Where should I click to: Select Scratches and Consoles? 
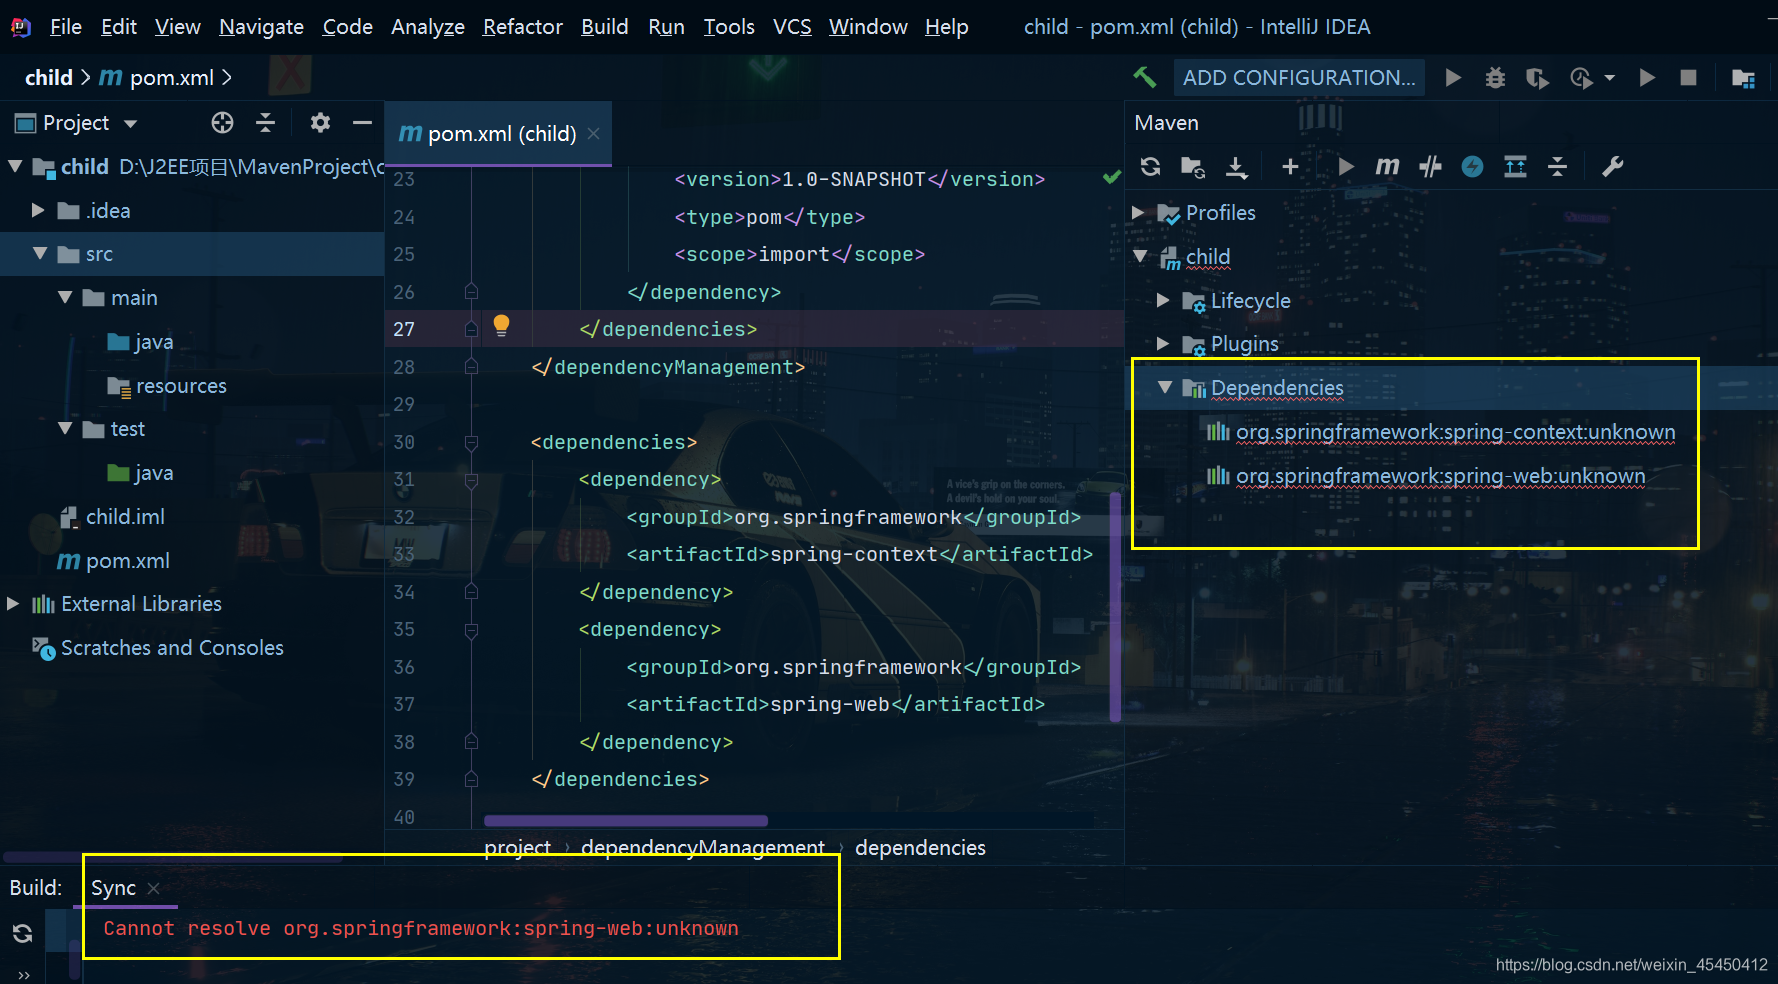158,647
